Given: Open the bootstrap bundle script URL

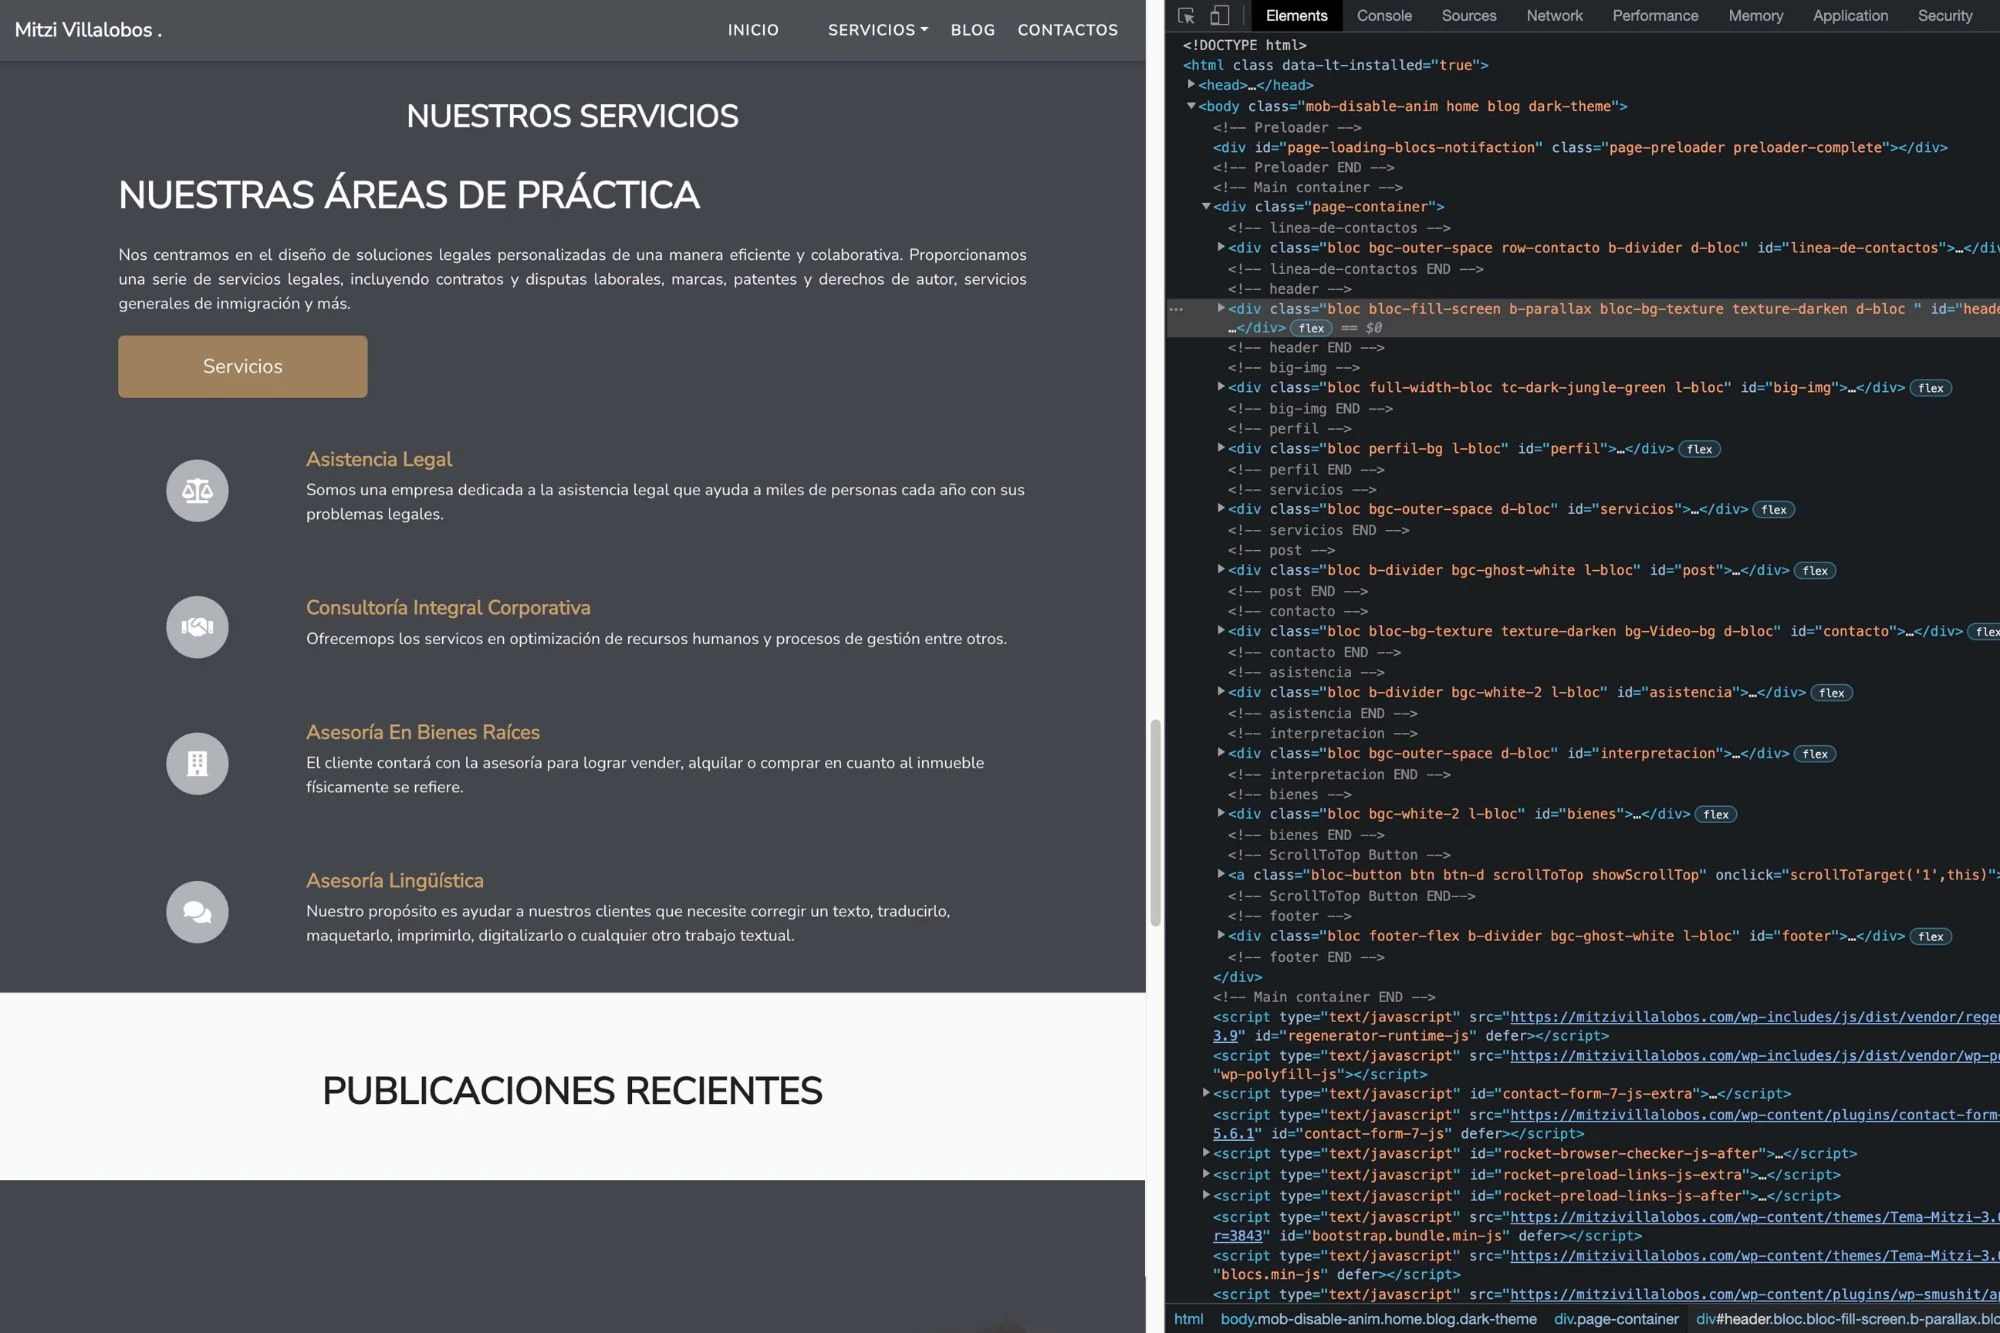Looking at the screenshot, I should 1754,1217.
